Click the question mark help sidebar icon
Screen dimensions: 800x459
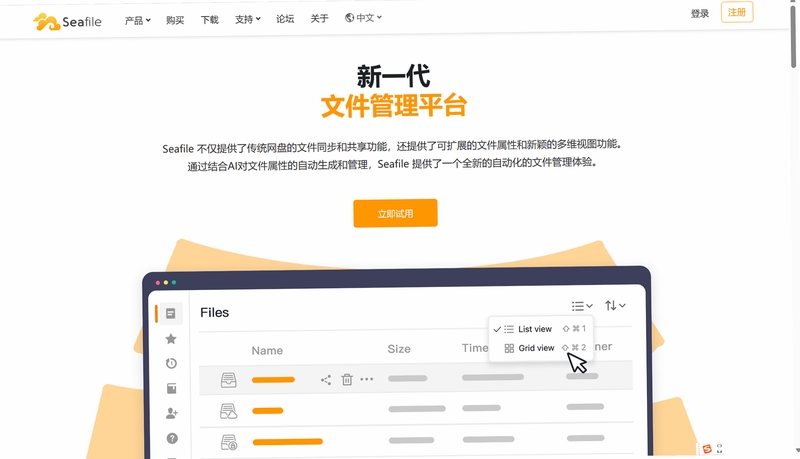coord(172,438)
